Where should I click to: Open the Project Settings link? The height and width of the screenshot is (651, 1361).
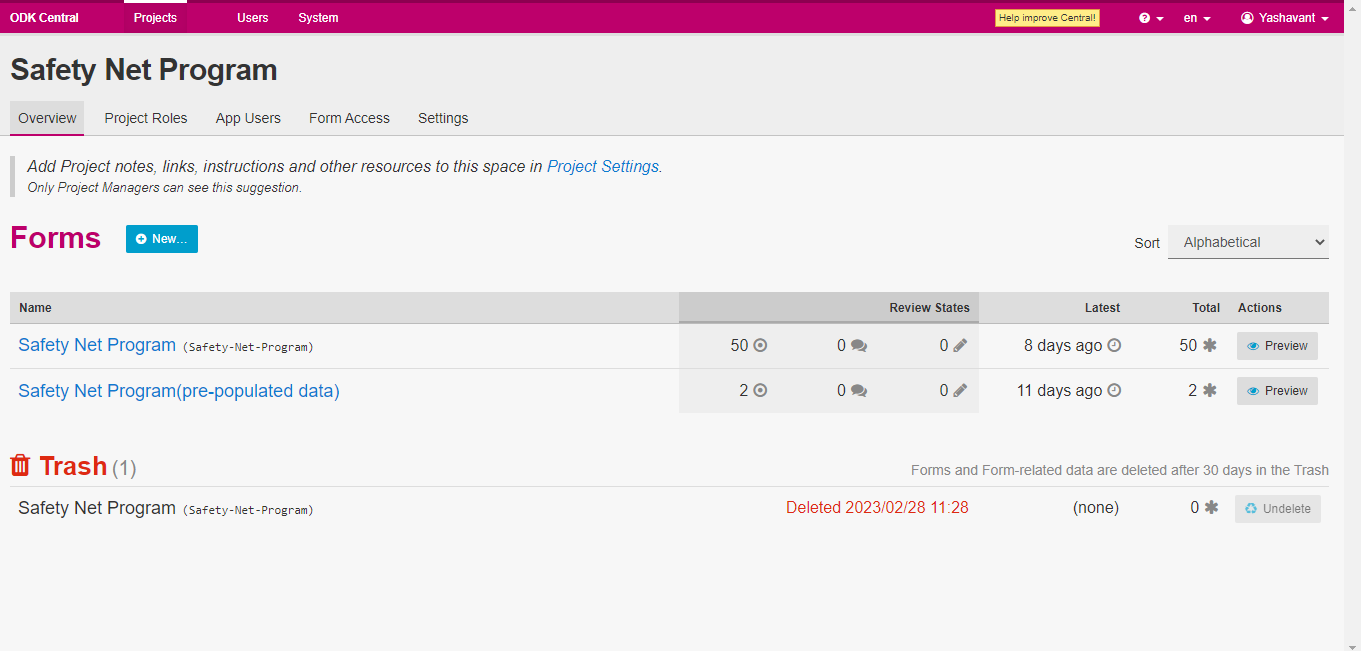point(602,167)
